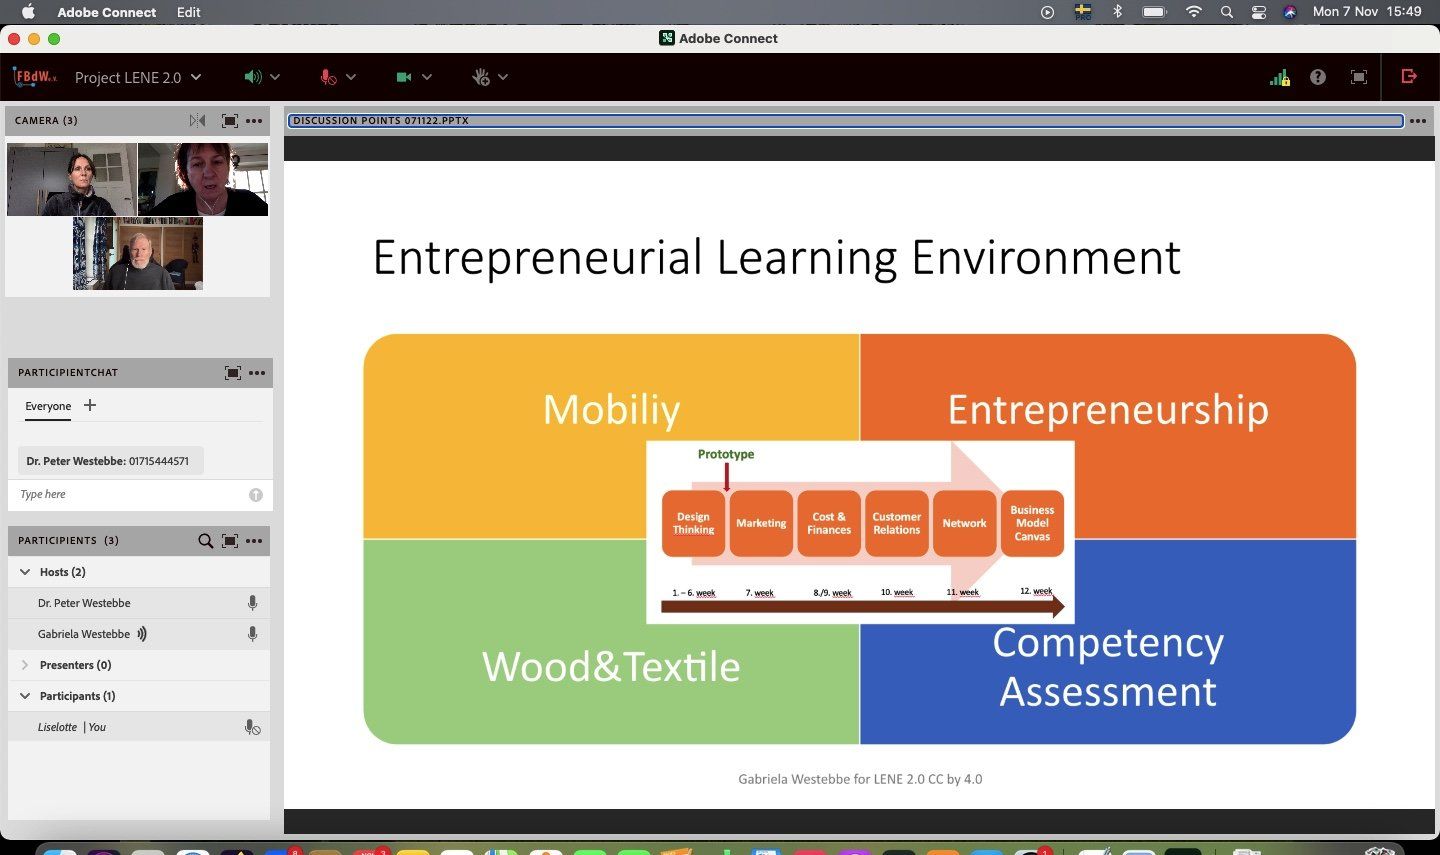Viewport: 1440px width, 855px height.
Task: Open Control Center in the menu bar
Action: point(1259,12)
